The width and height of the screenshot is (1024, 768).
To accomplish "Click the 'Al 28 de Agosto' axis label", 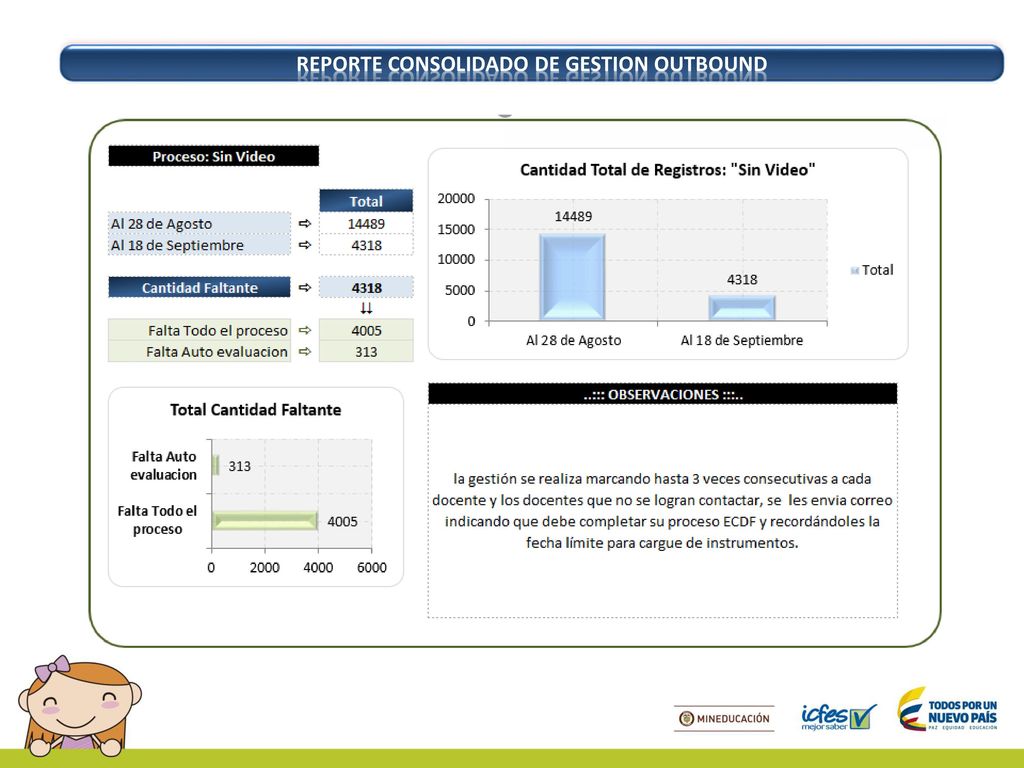I will [x=573, y=340].
